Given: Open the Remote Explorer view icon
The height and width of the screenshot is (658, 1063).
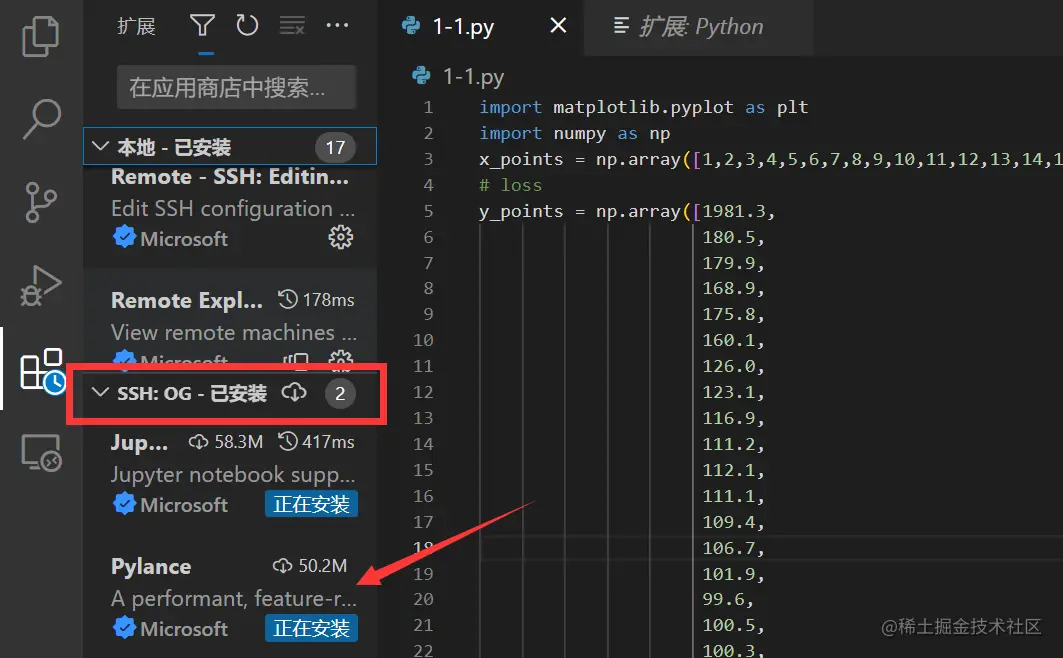Looking at the screenshot, I should [41, 452].
